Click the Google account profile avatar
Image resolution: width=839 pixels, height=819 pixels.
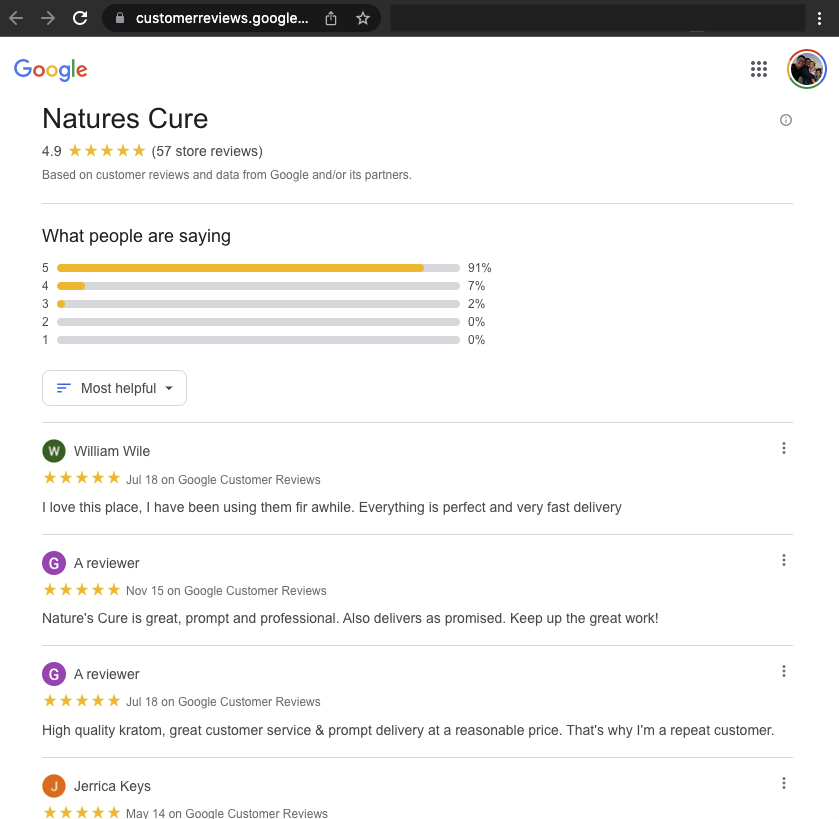[806, 69]
